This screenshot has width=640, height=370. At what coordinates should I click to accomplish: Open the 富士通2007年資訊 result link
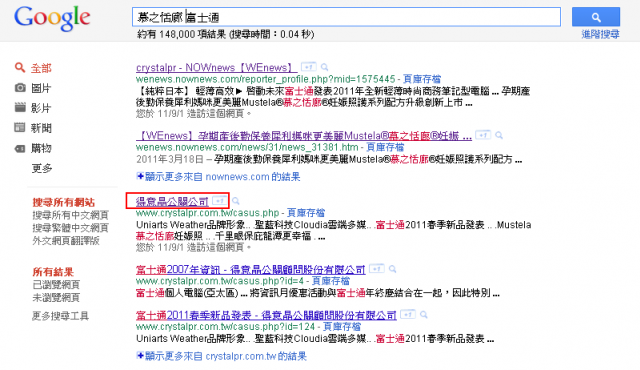(250, 270)
